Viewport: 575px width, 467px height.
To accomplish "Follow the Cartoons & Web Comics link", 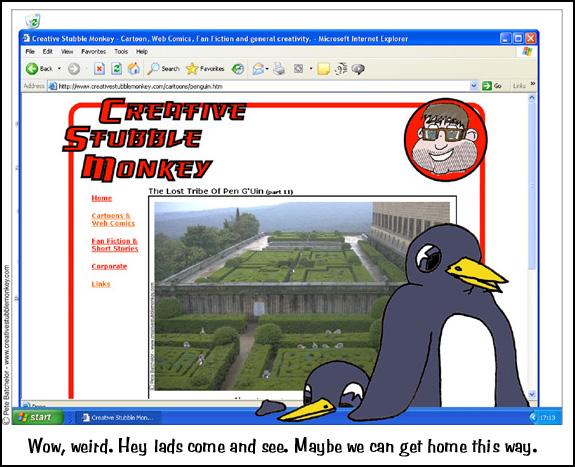I will (x=113, y=219).
